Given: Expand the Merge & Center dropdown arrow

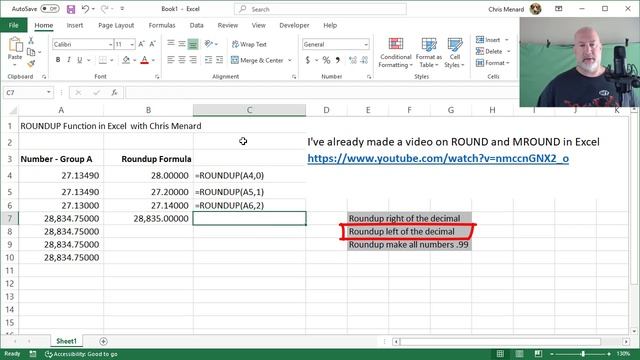Looking at the screenshot, I should click(290, 60).
